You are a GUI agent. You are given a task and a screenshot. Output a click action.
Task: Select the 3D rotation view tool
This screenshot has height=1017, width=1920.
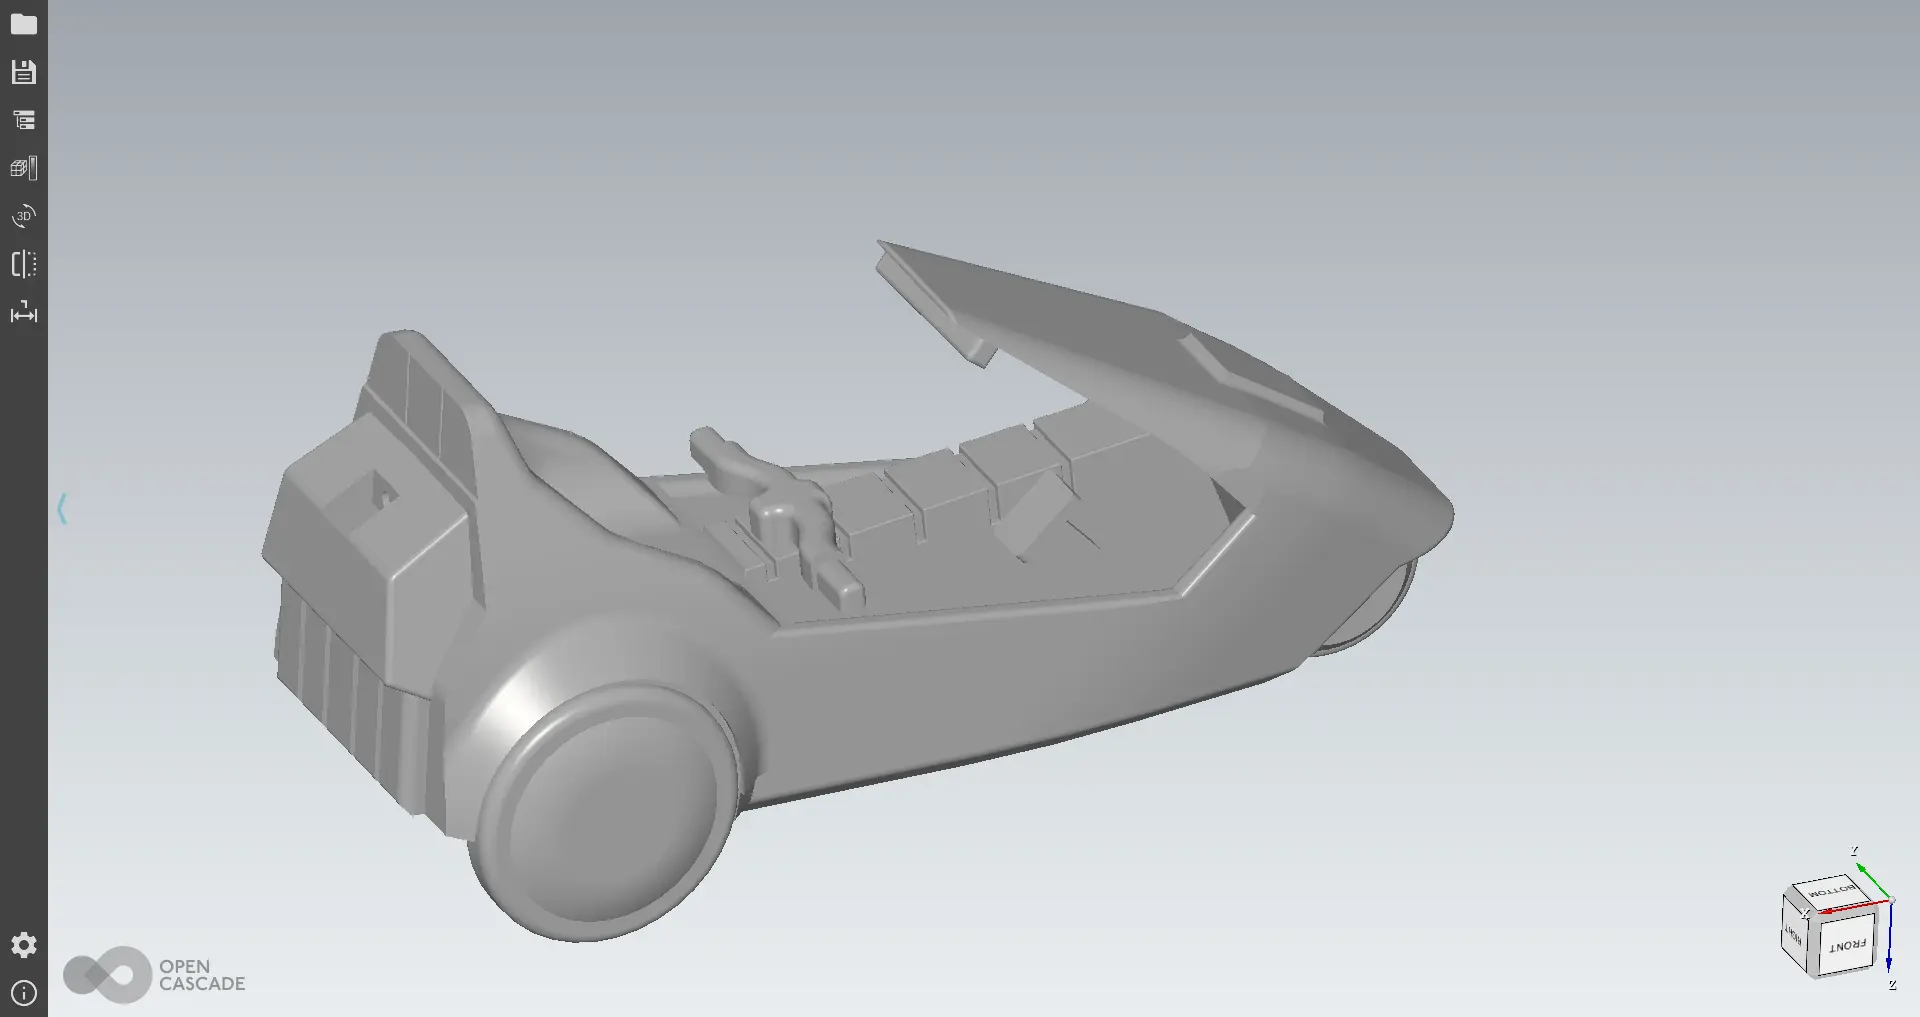tap(23, 216)
